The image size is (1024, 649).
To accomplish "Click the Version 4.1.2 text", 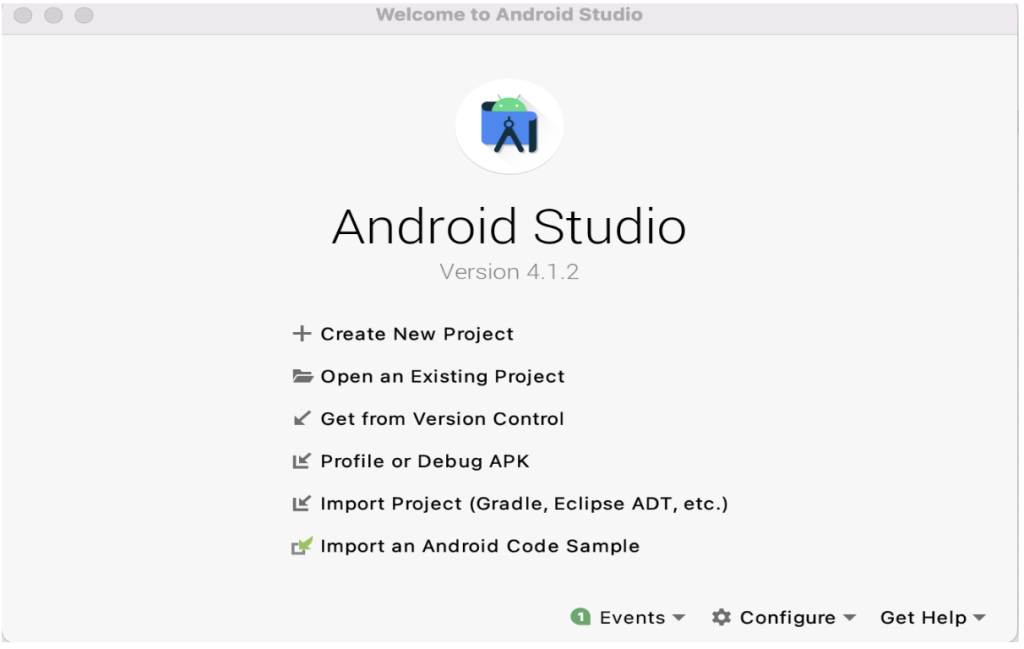I will click(509, 272).
